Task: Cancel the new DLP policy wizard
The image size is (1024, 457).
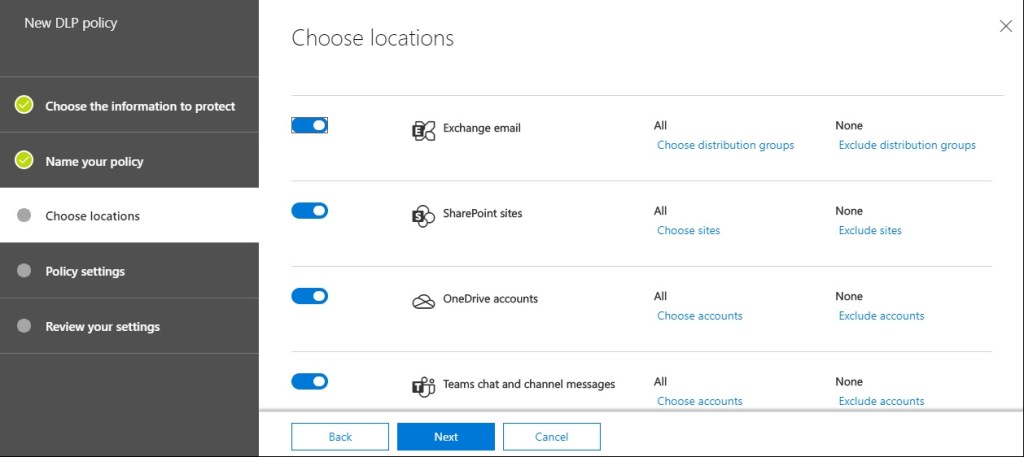Action: [x=552, y=437]
